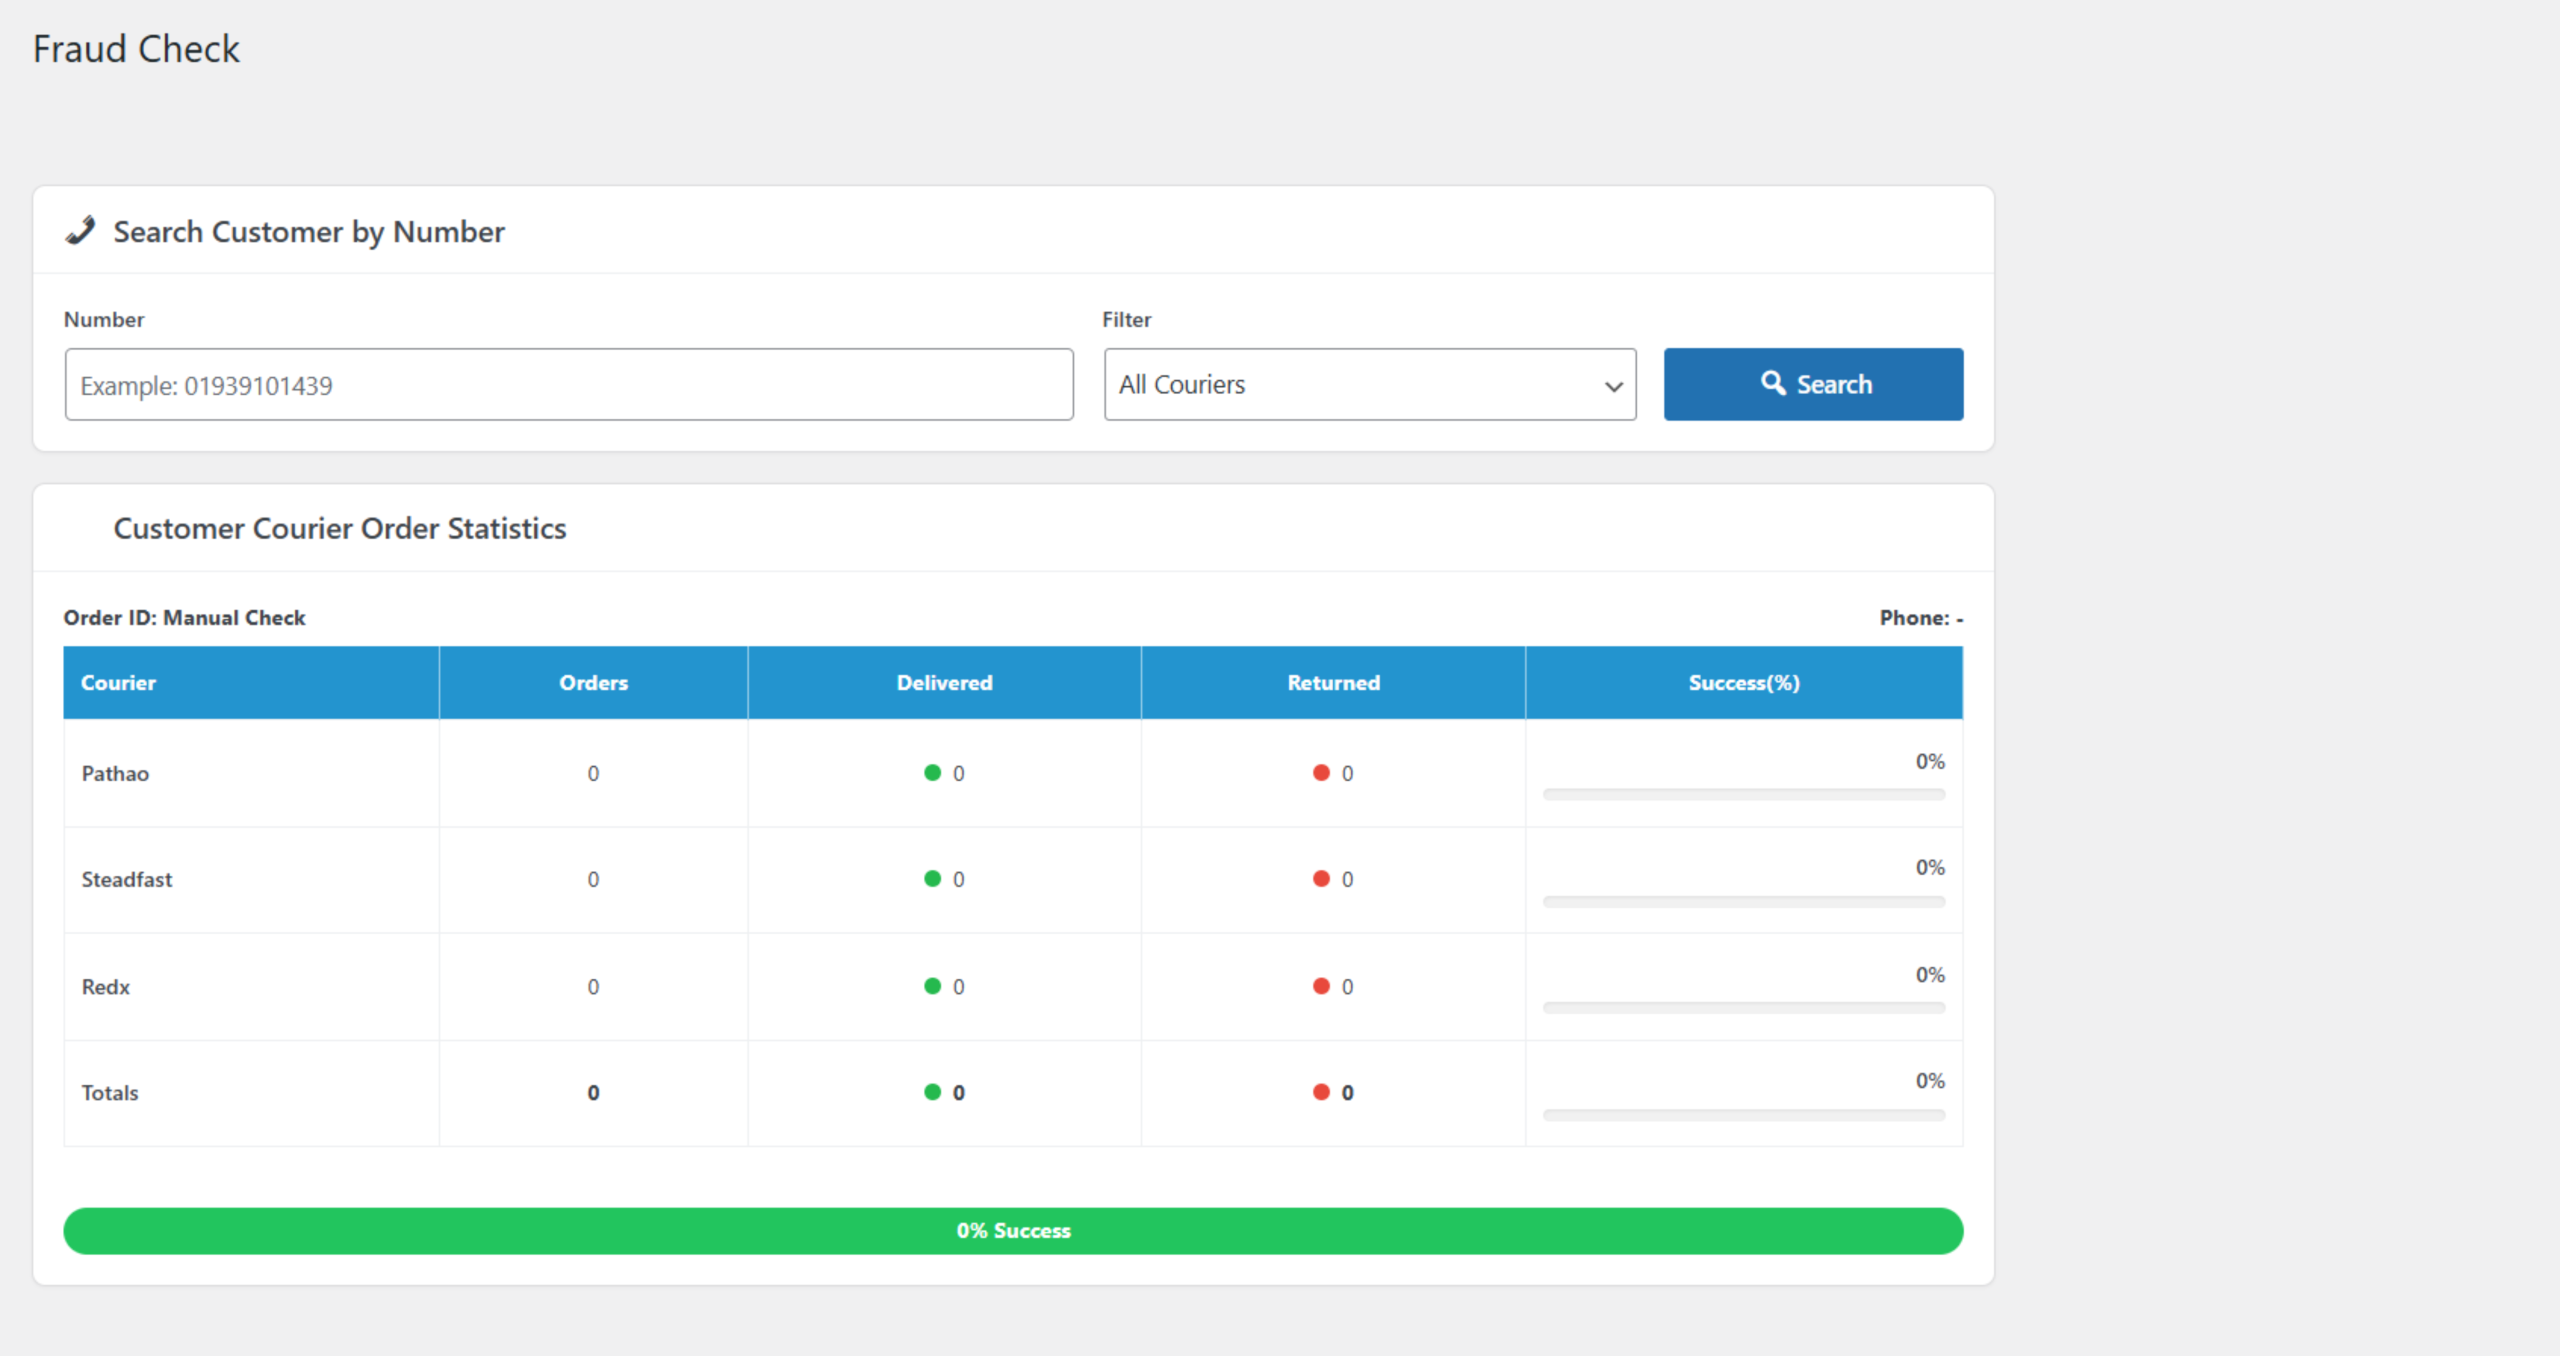Click the phone handset icon in search header
Screen dimensions: 2560x1356
coord(80,231)
